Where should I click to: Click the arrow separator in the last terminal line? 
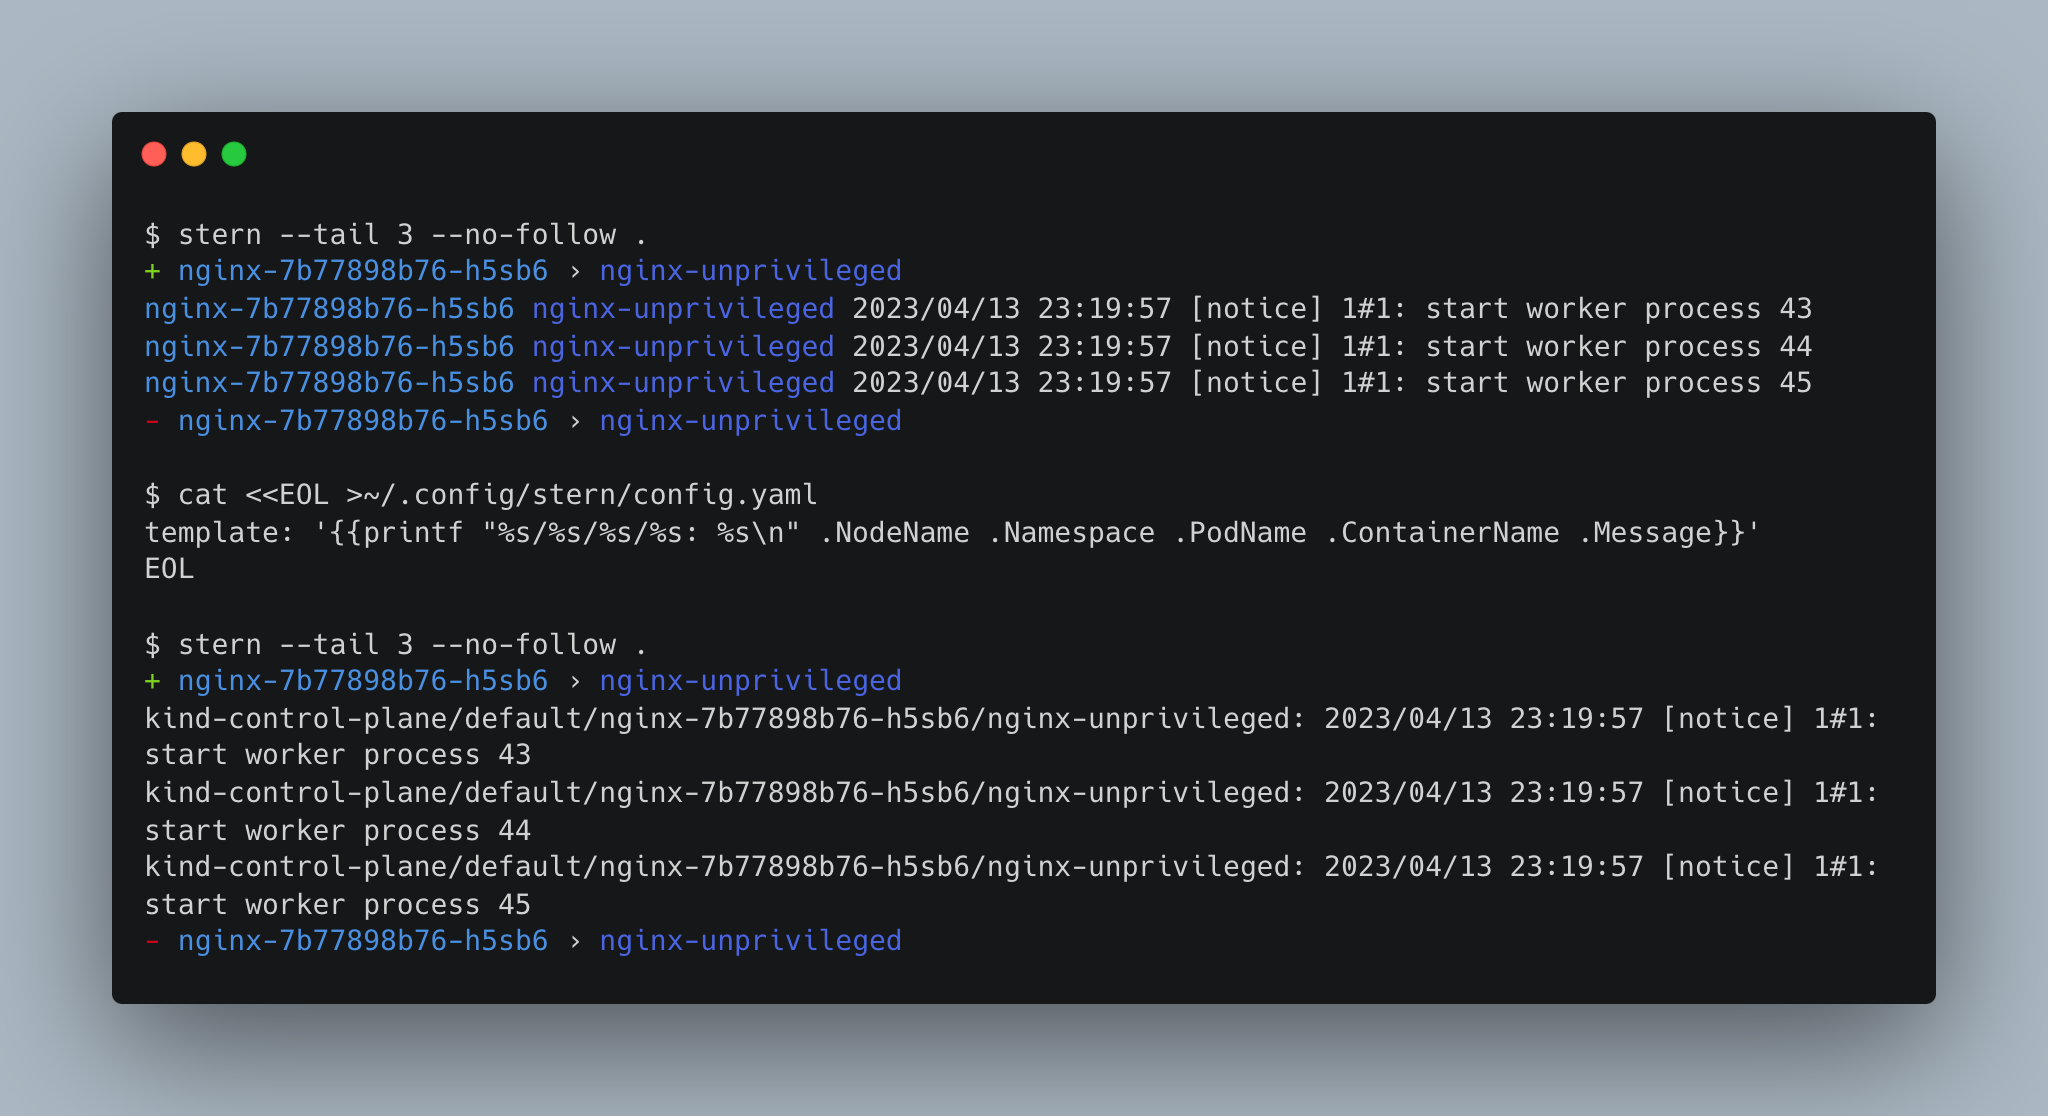574,941
